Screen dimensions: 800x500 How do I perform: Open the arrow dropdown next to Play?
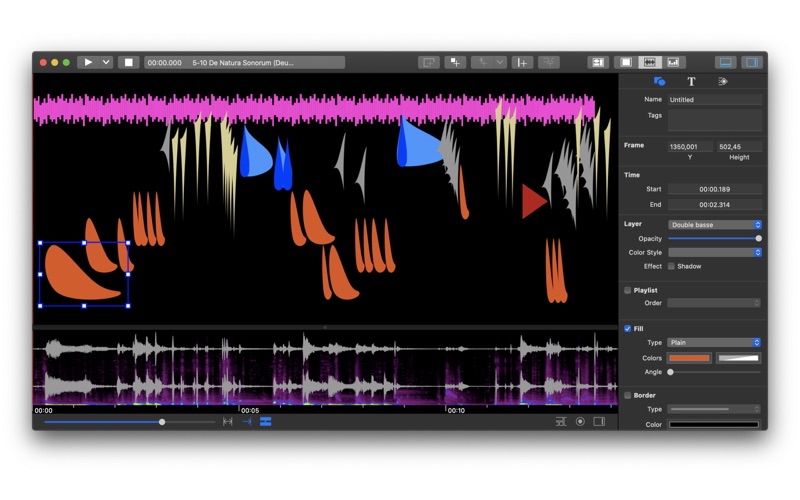[106, 62]
